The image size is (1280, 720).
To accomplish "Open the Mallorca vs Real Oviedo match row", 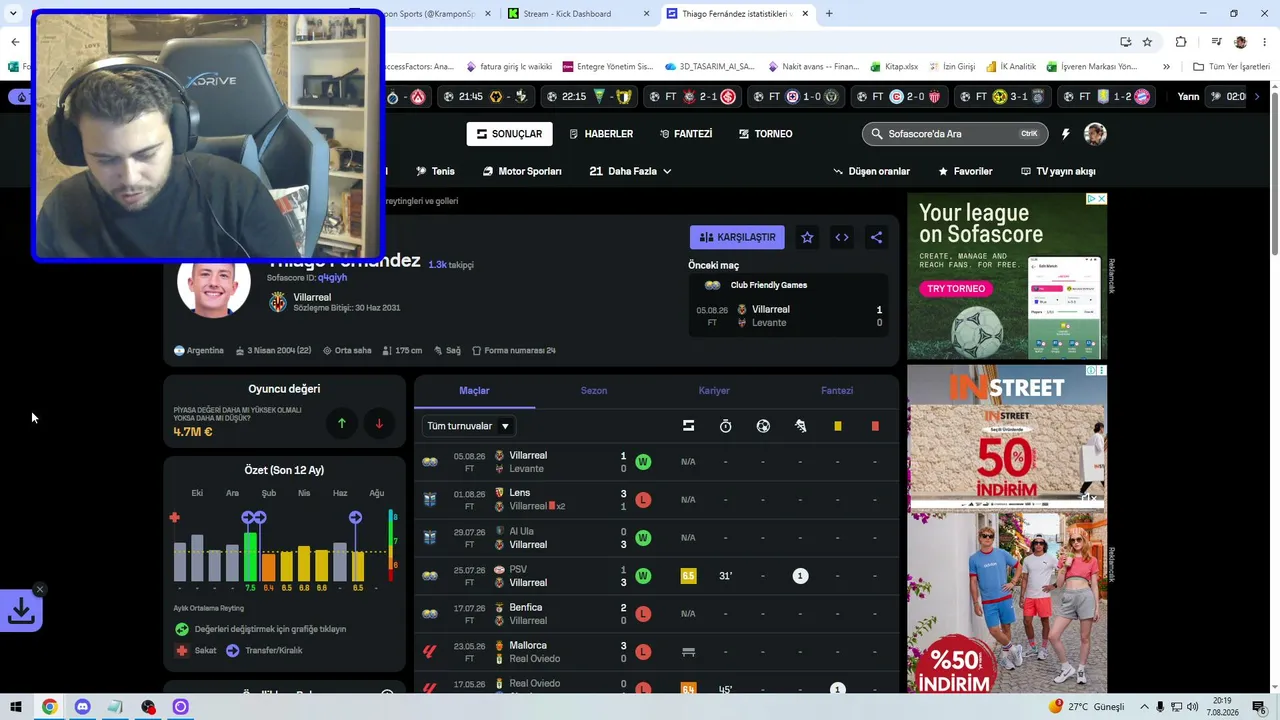I will click(656, 652).
